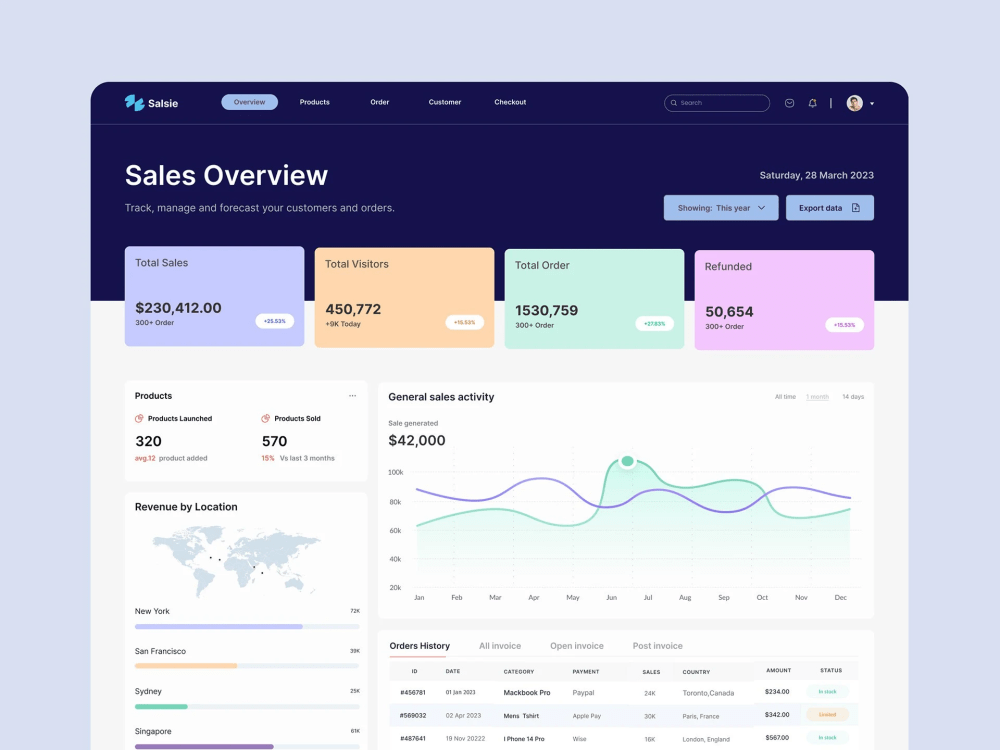This screenshot has width=1000, height=750.
Task: Click the $342.00 amount cell
Action: 777,715
